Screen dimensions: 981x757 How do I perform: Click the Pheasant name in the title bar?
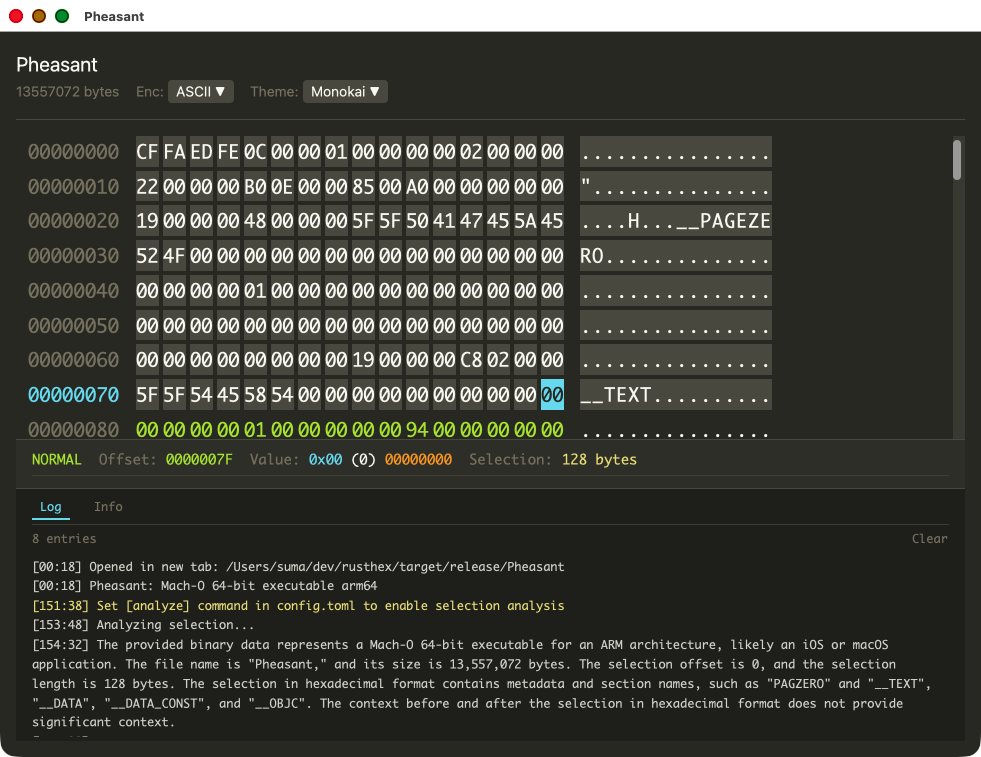coord(114,16)
